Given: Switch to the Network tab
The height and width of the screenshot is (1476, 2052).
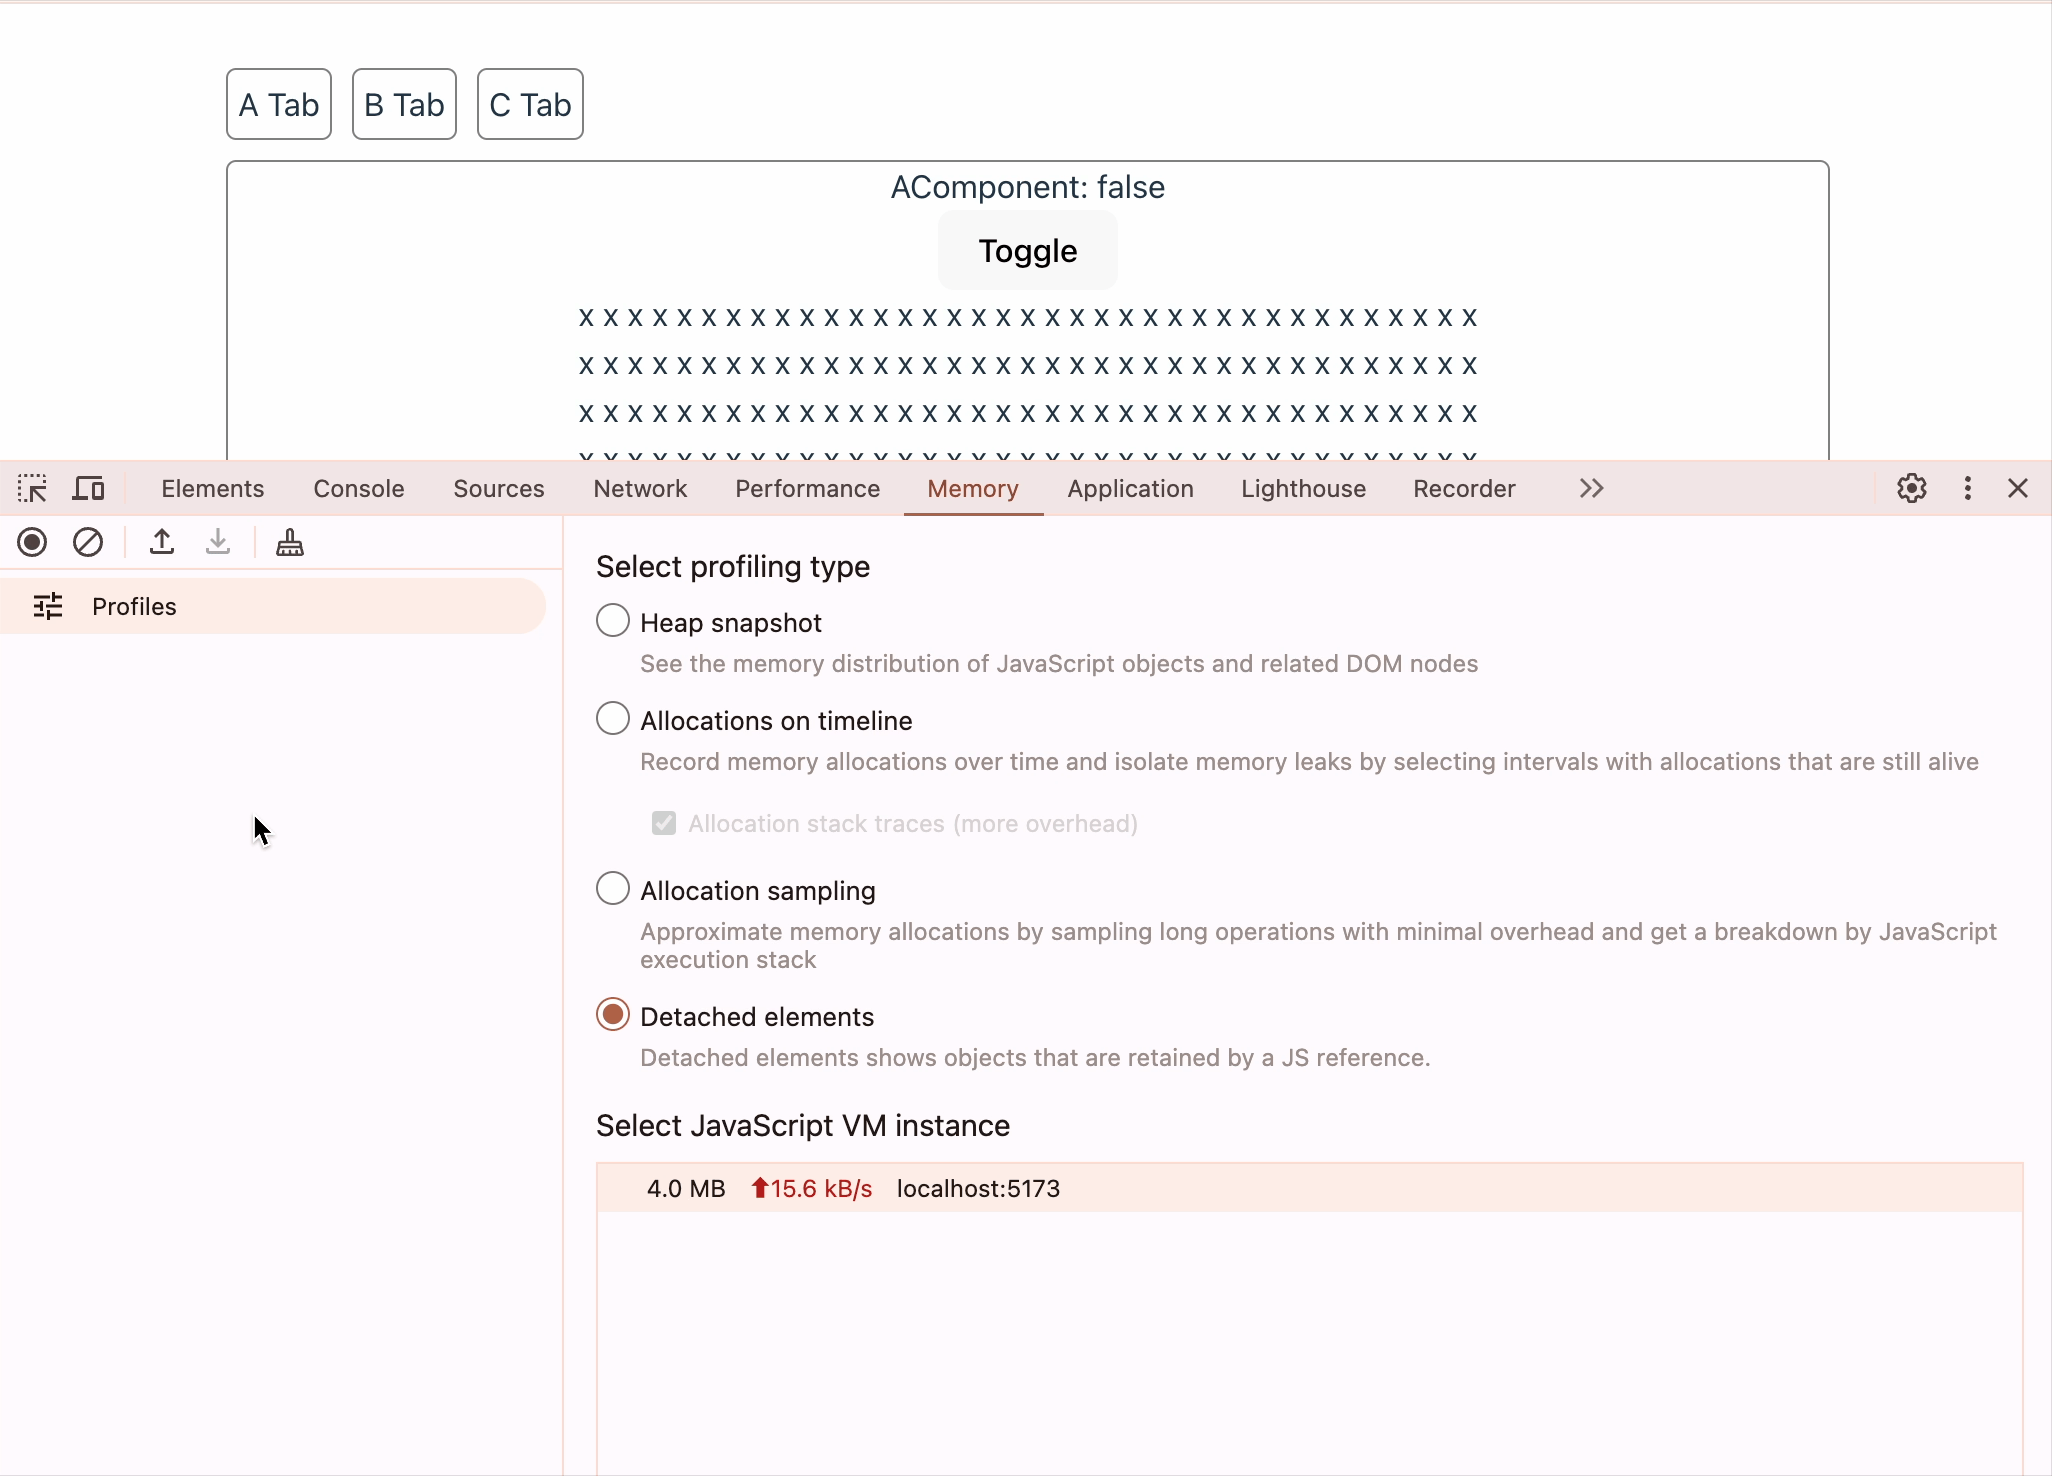Looking at the screenshot, I should coord(640,489).
